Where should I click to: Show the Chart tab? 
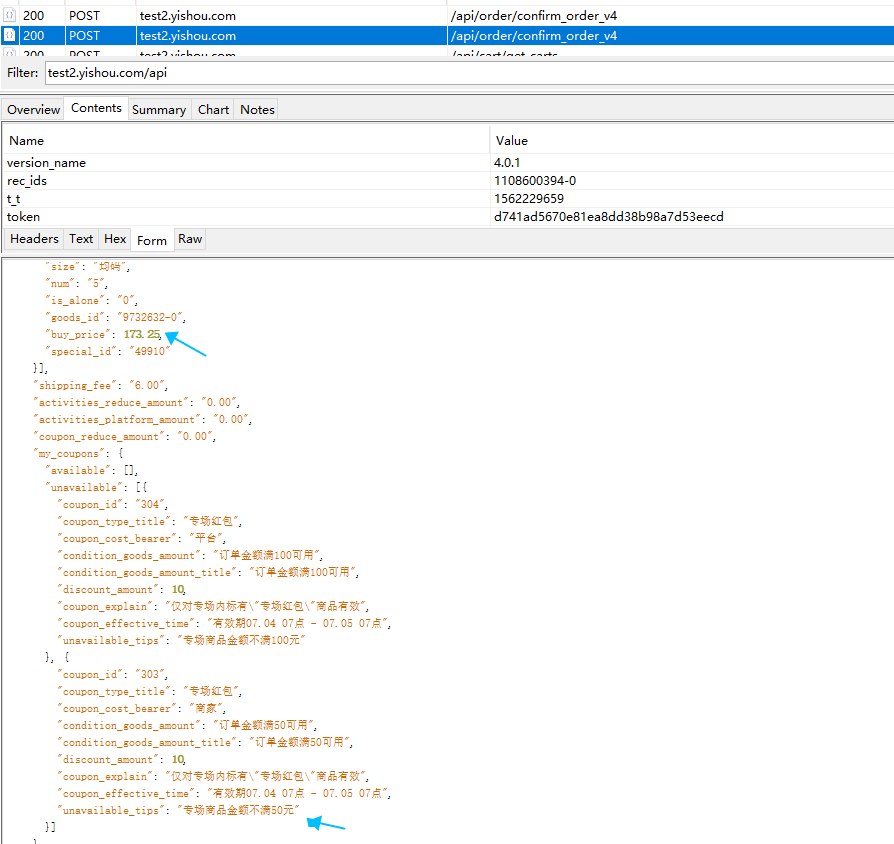[x=213, y=109]
